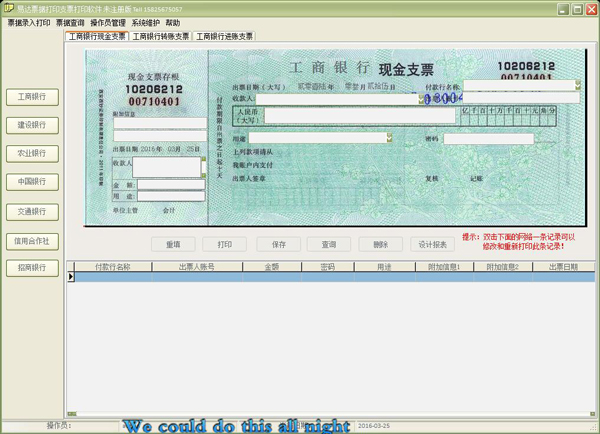Image resolution: width=600 pixels, height=434 pixels.
Task: Click grid horizontal scrollbar right arrow
Action: (592, 414)
